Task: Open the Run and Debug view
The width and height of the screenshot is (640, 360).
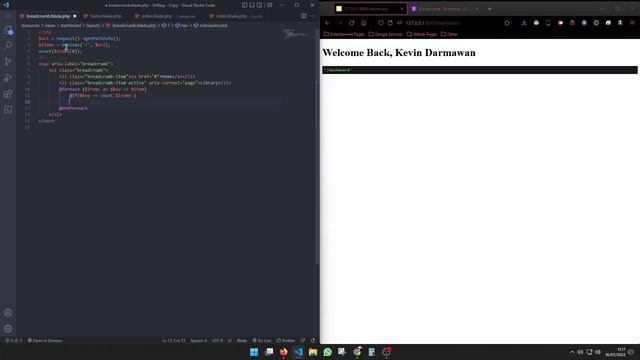Action: tap(8, 78)
